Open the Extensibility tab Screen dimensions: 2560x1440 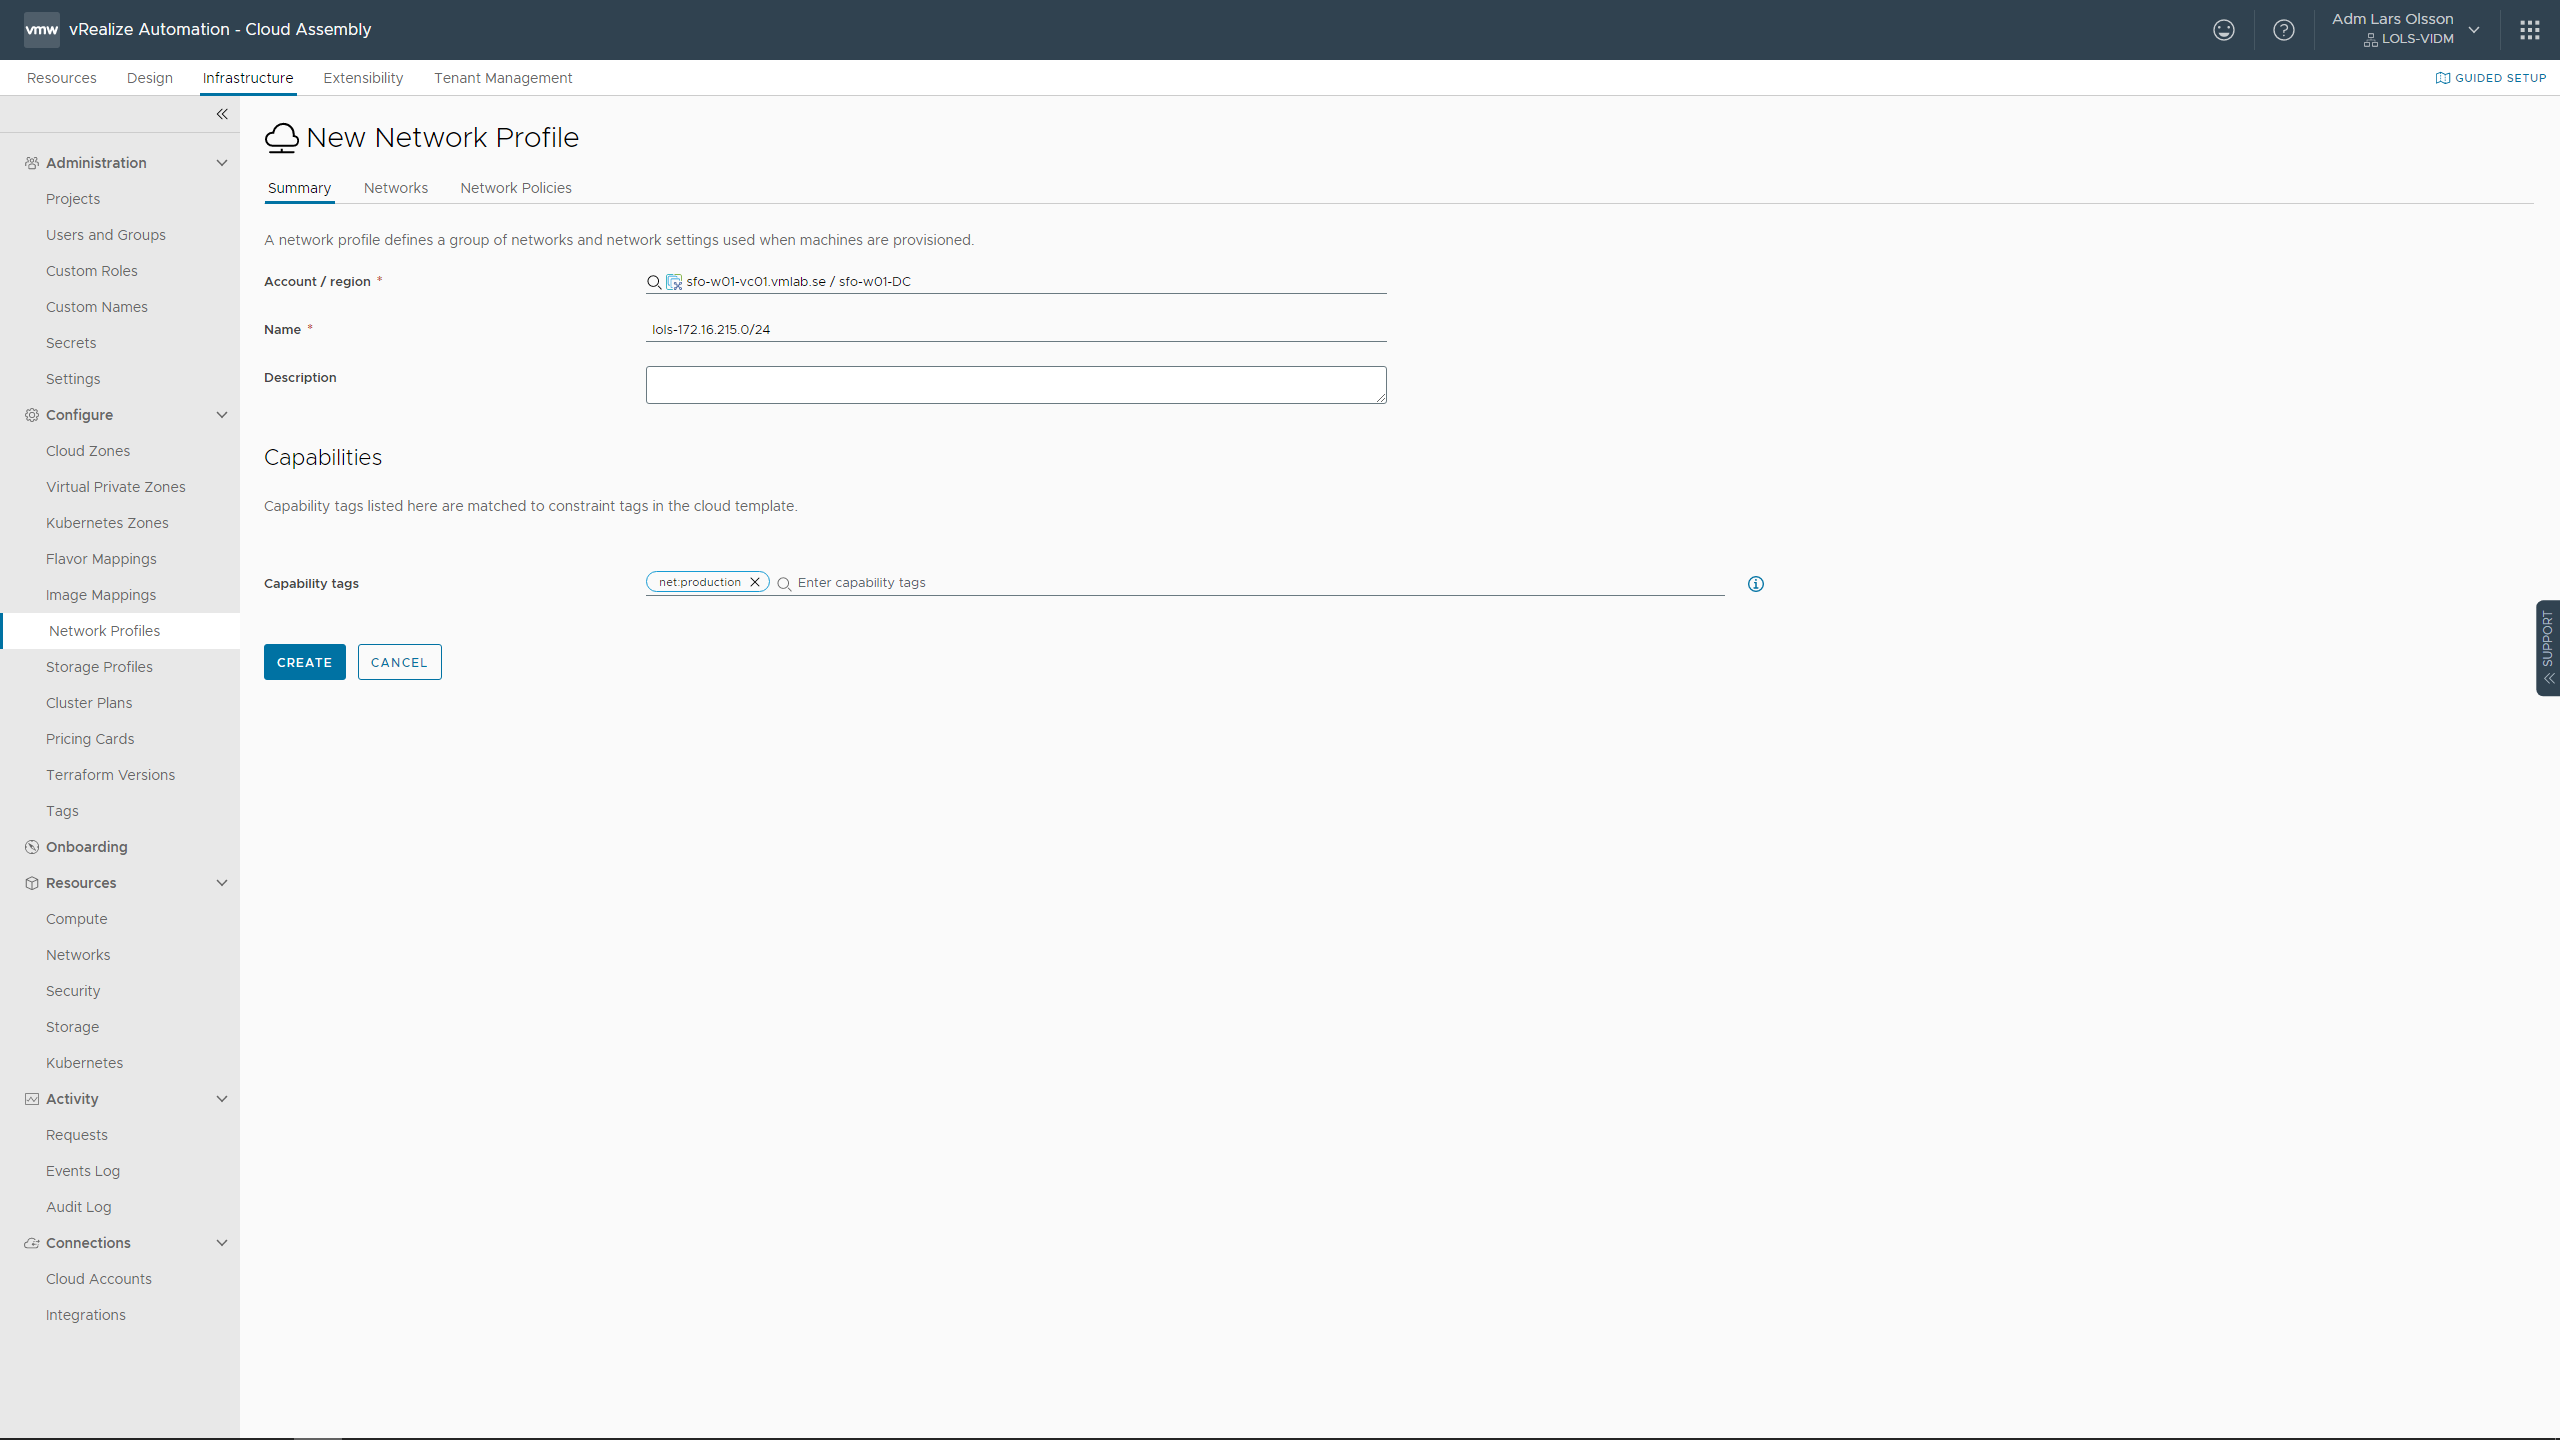click(x=363, y=78)
